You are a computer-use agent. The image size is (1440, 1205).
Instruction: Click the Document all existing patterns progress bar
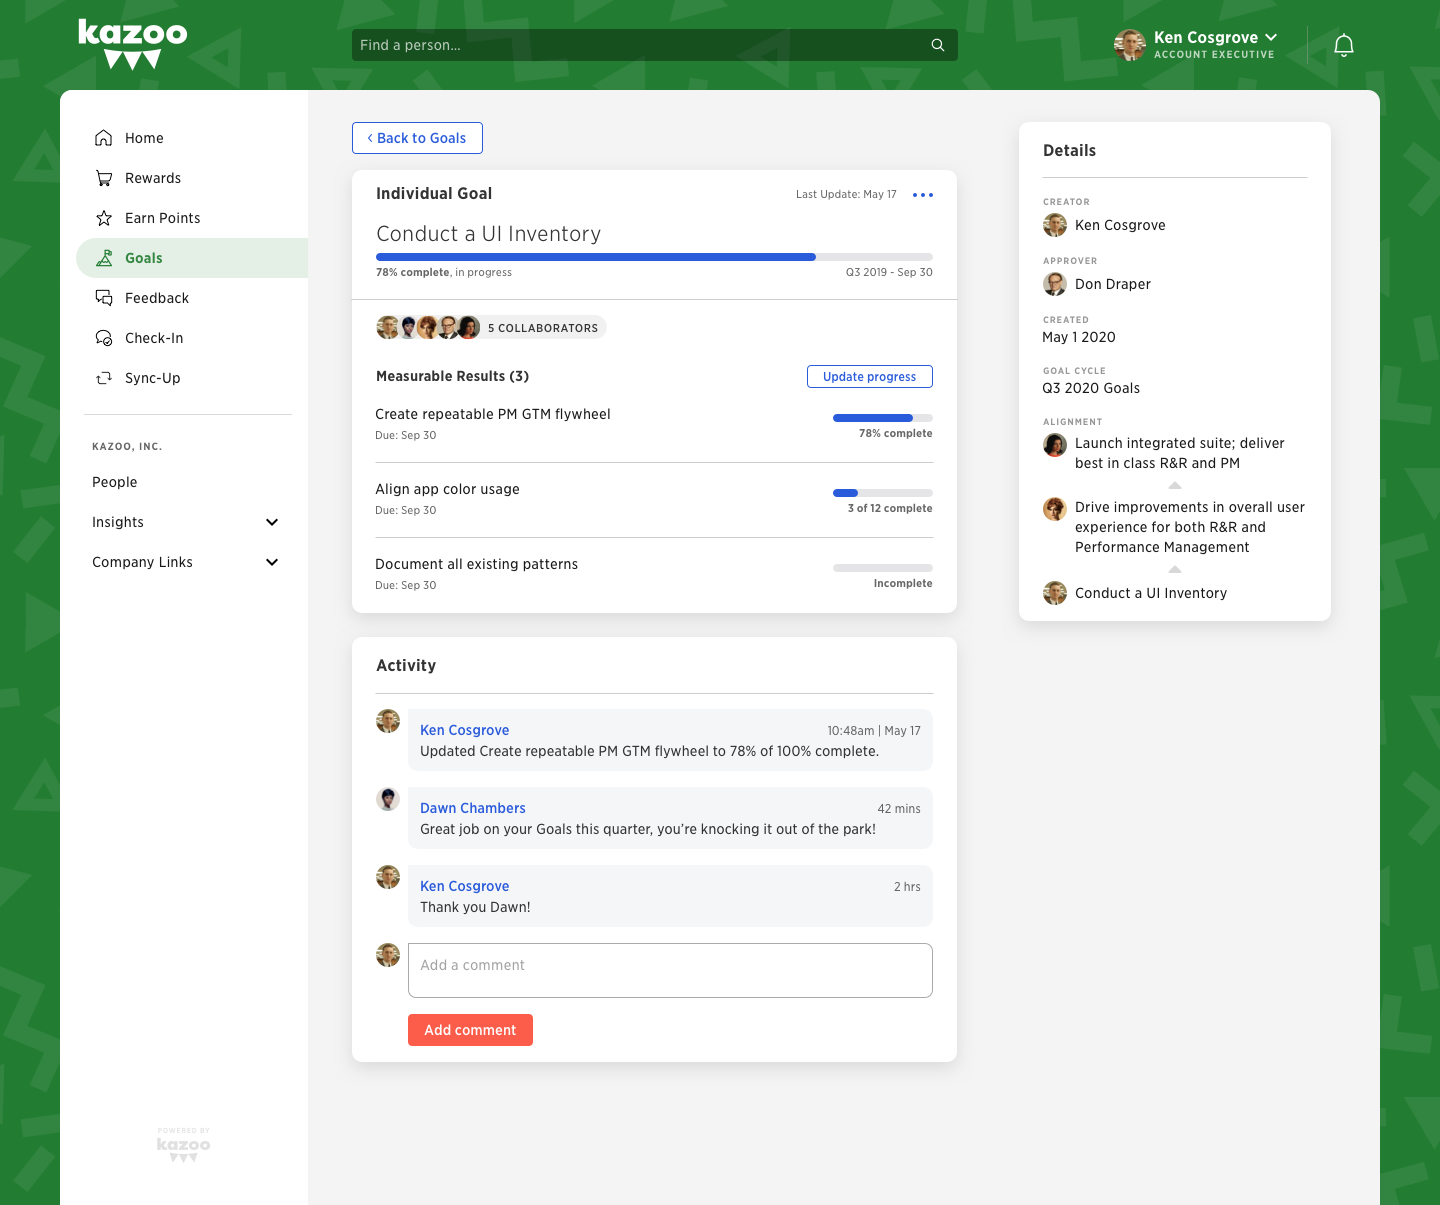click(x=883, y=568)
